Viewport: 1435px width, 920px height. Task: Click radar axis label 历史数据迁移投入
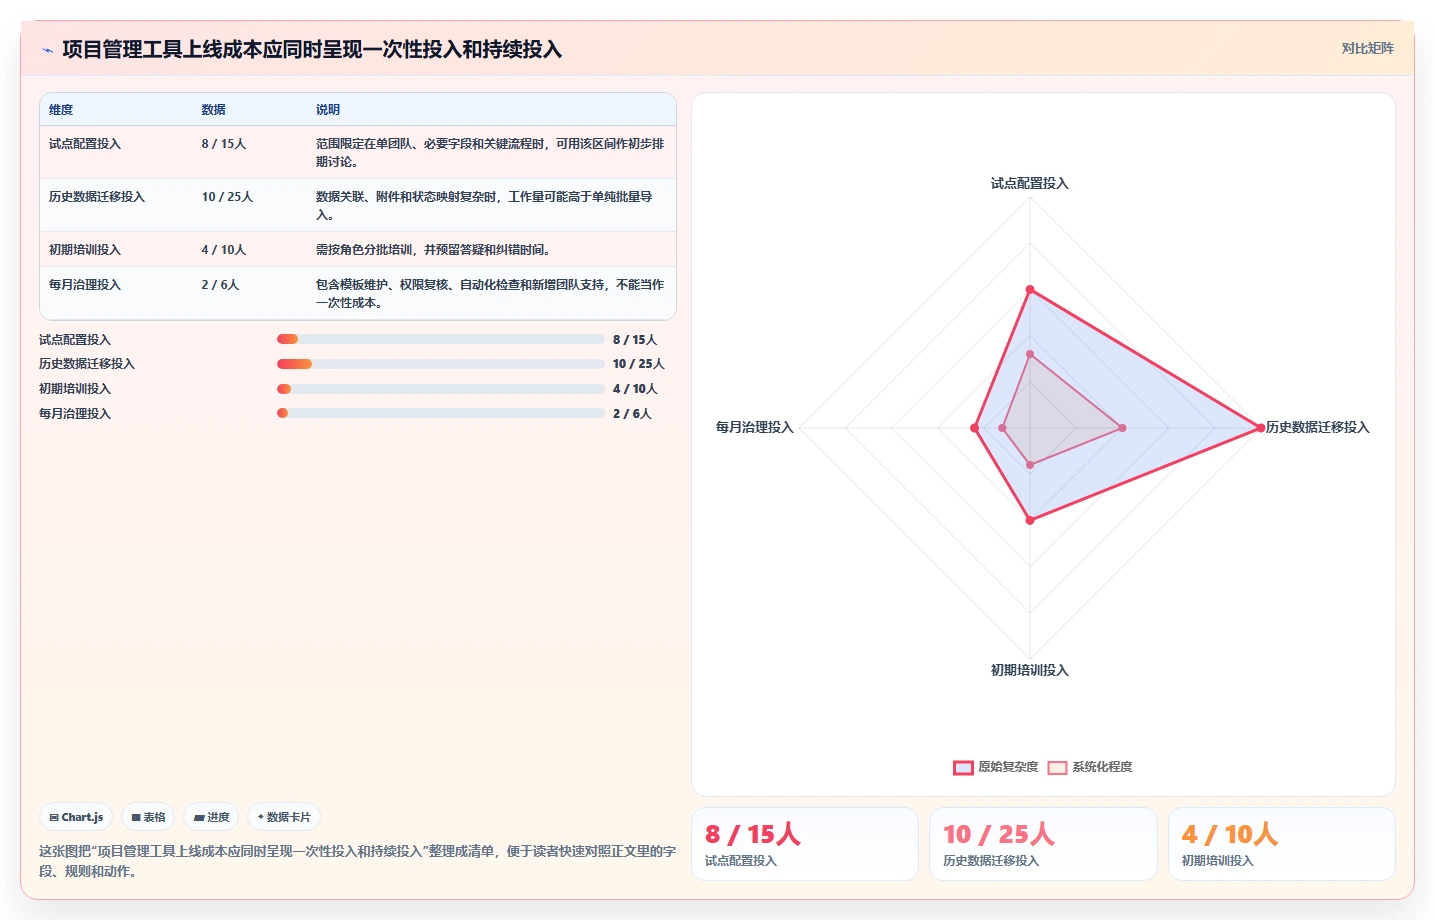1318,428
